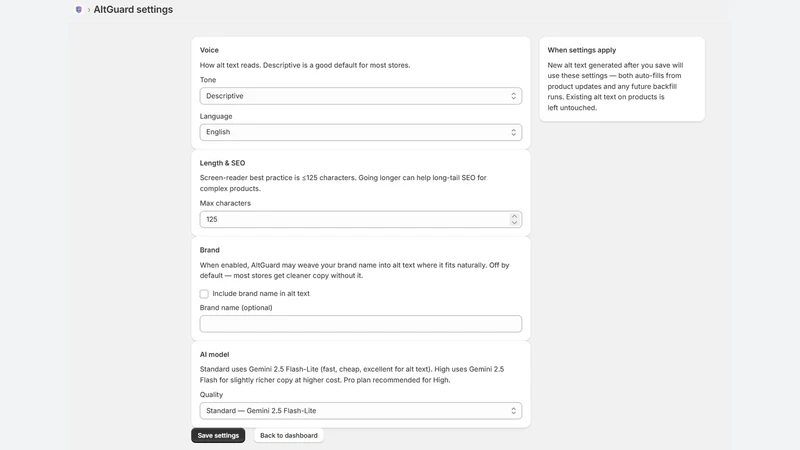Click the Brand section heading
The height and width of the screenshot is (450, 800).
[x=210, y=250]
